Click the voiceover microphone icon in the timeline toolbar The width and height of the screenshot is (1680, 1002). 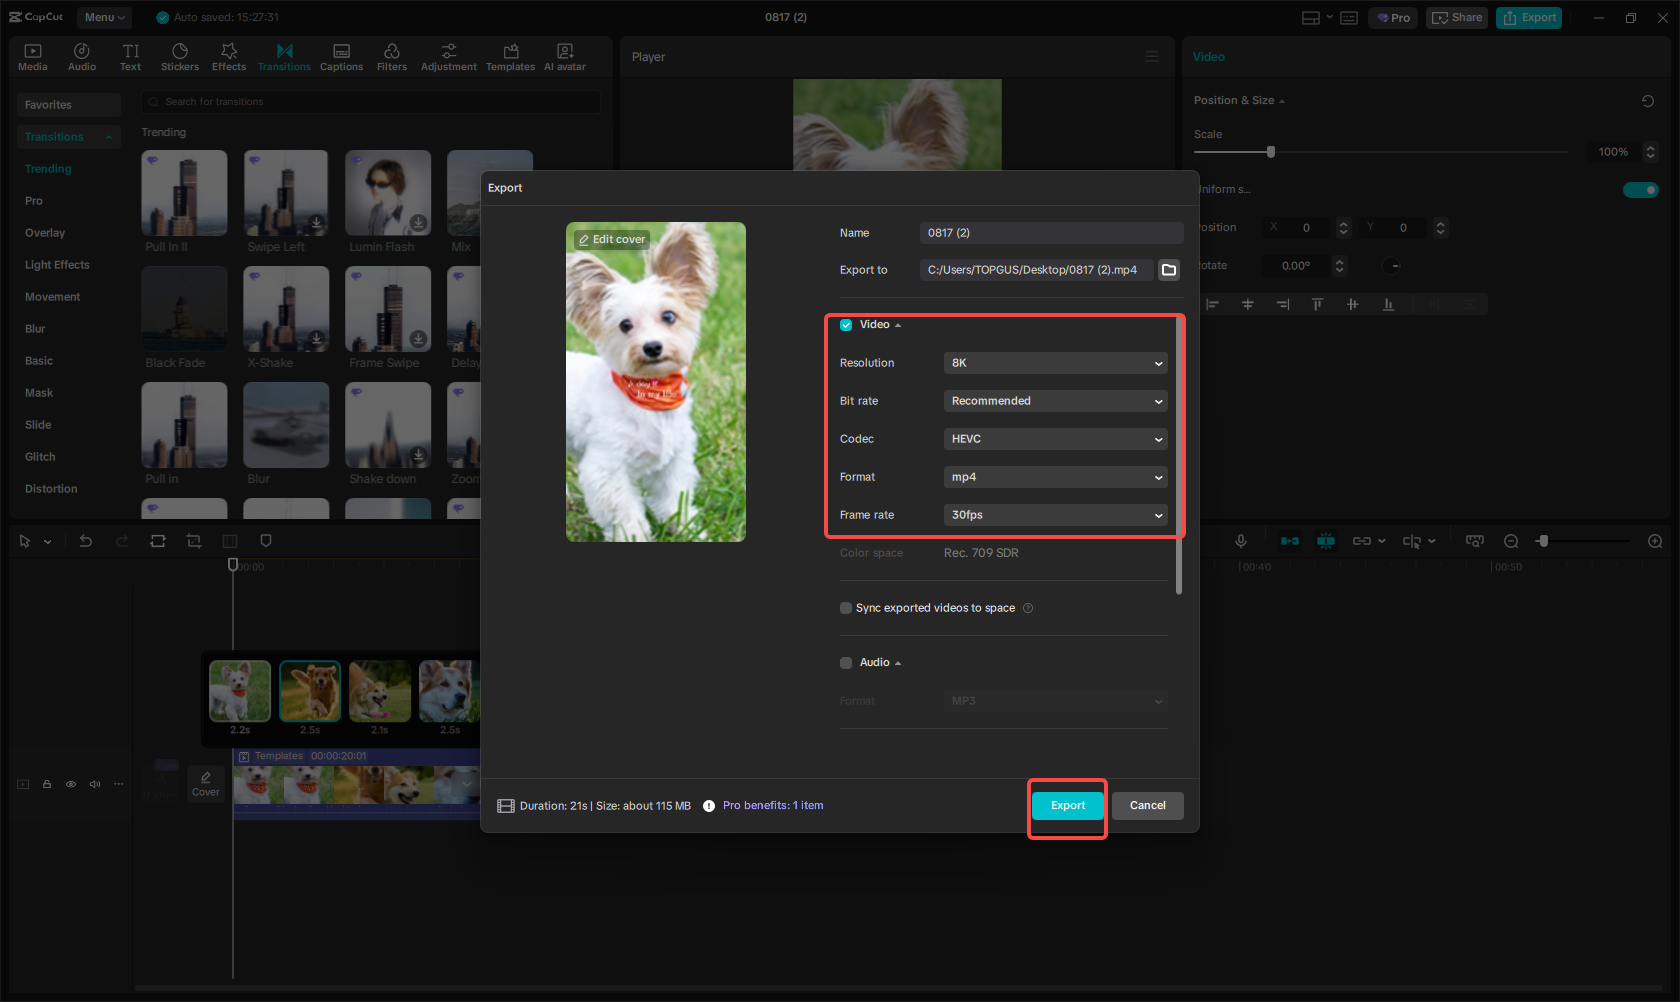point(1240,541)
